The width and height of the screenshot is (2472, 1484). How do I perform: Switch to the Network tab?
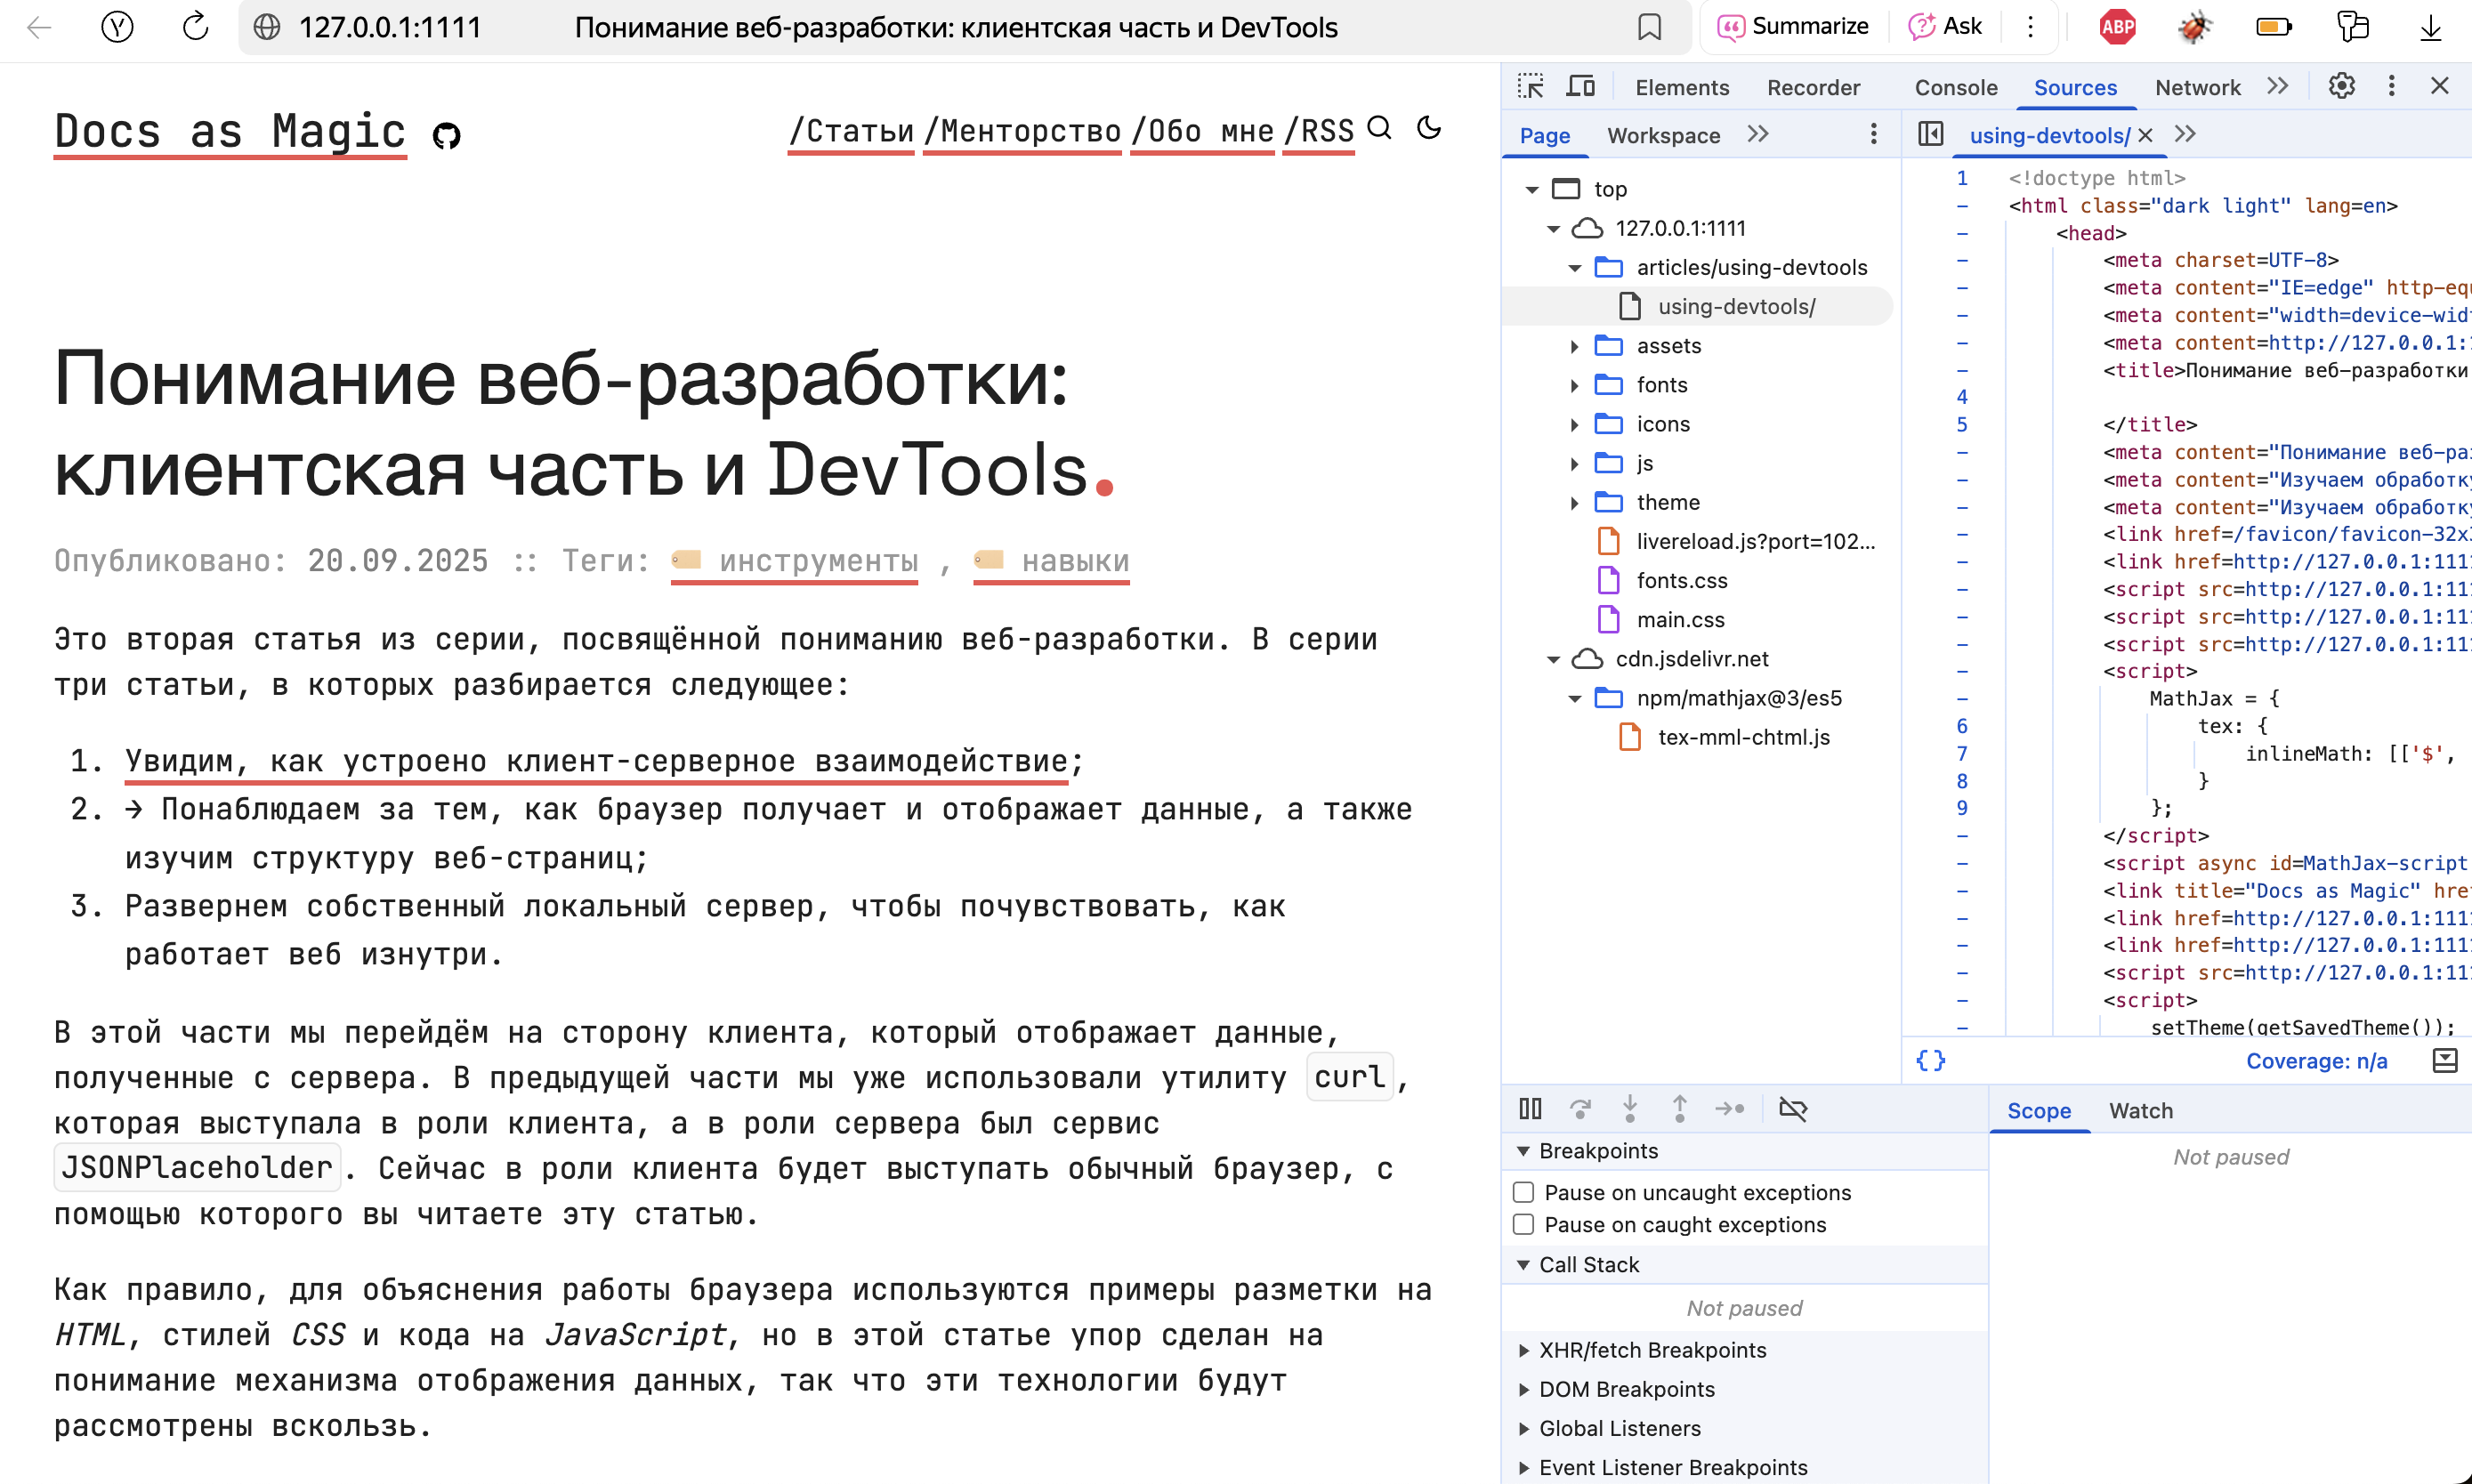click(2197, 87)
